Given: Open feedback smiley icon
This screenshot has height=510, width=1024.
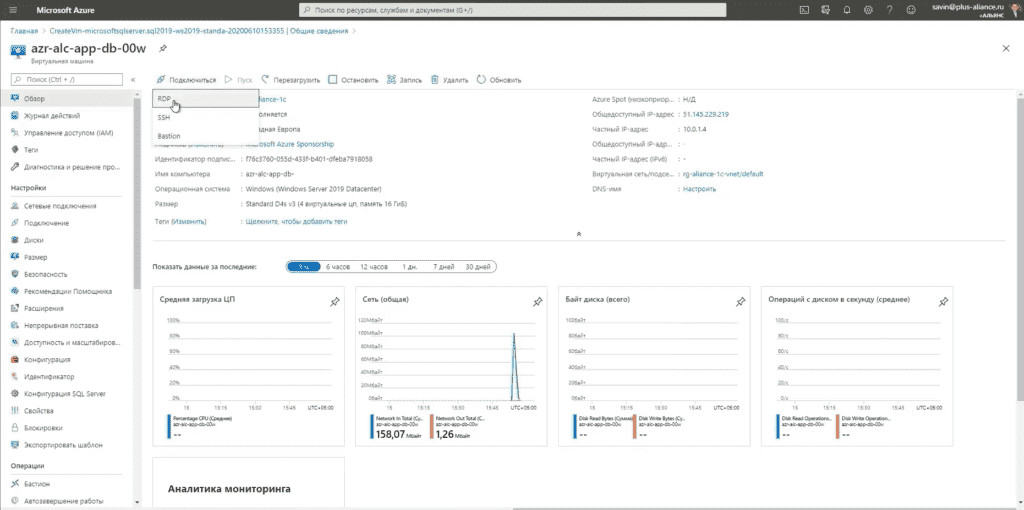Looking at the screenshot, I should [x=910, y=10].
